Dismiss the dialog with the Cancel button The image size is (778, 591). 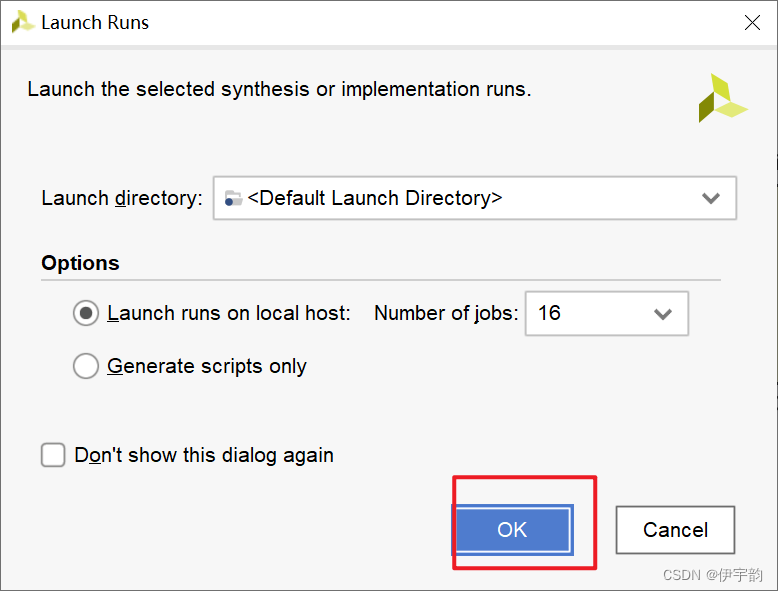pos(675,530)
